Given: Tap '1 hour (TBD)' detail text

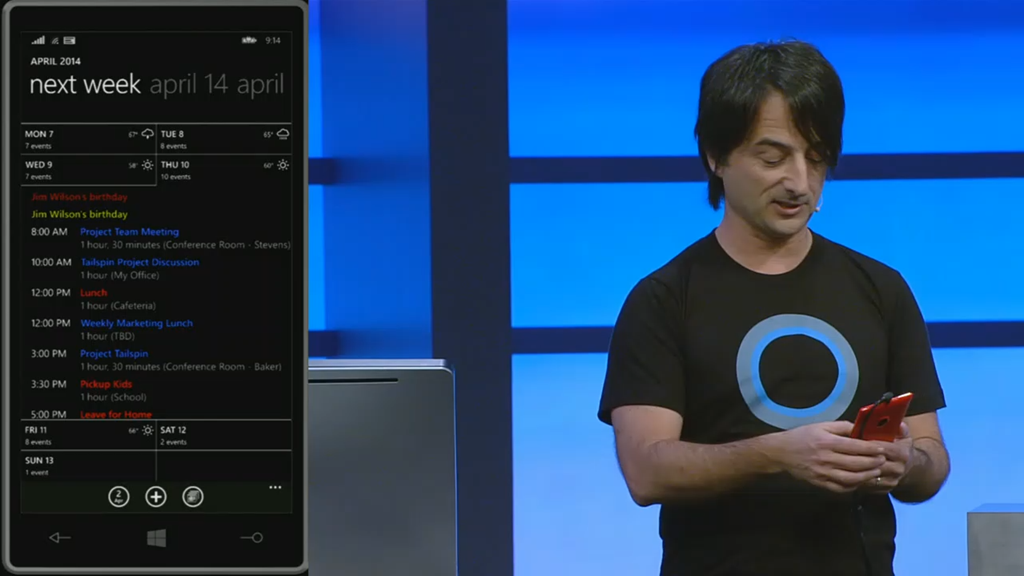Looking at the screenshot, I should point(107,336).
